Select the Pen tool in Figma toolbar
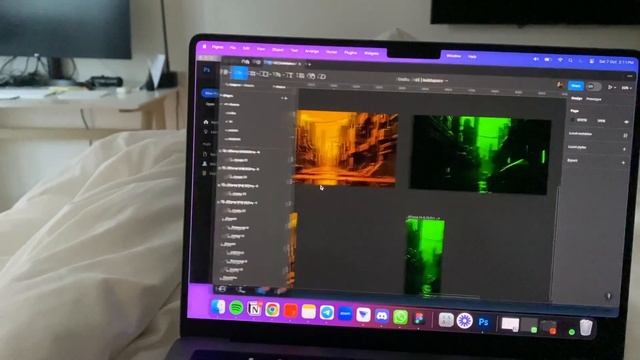640x360 pixels. (277, 75)
